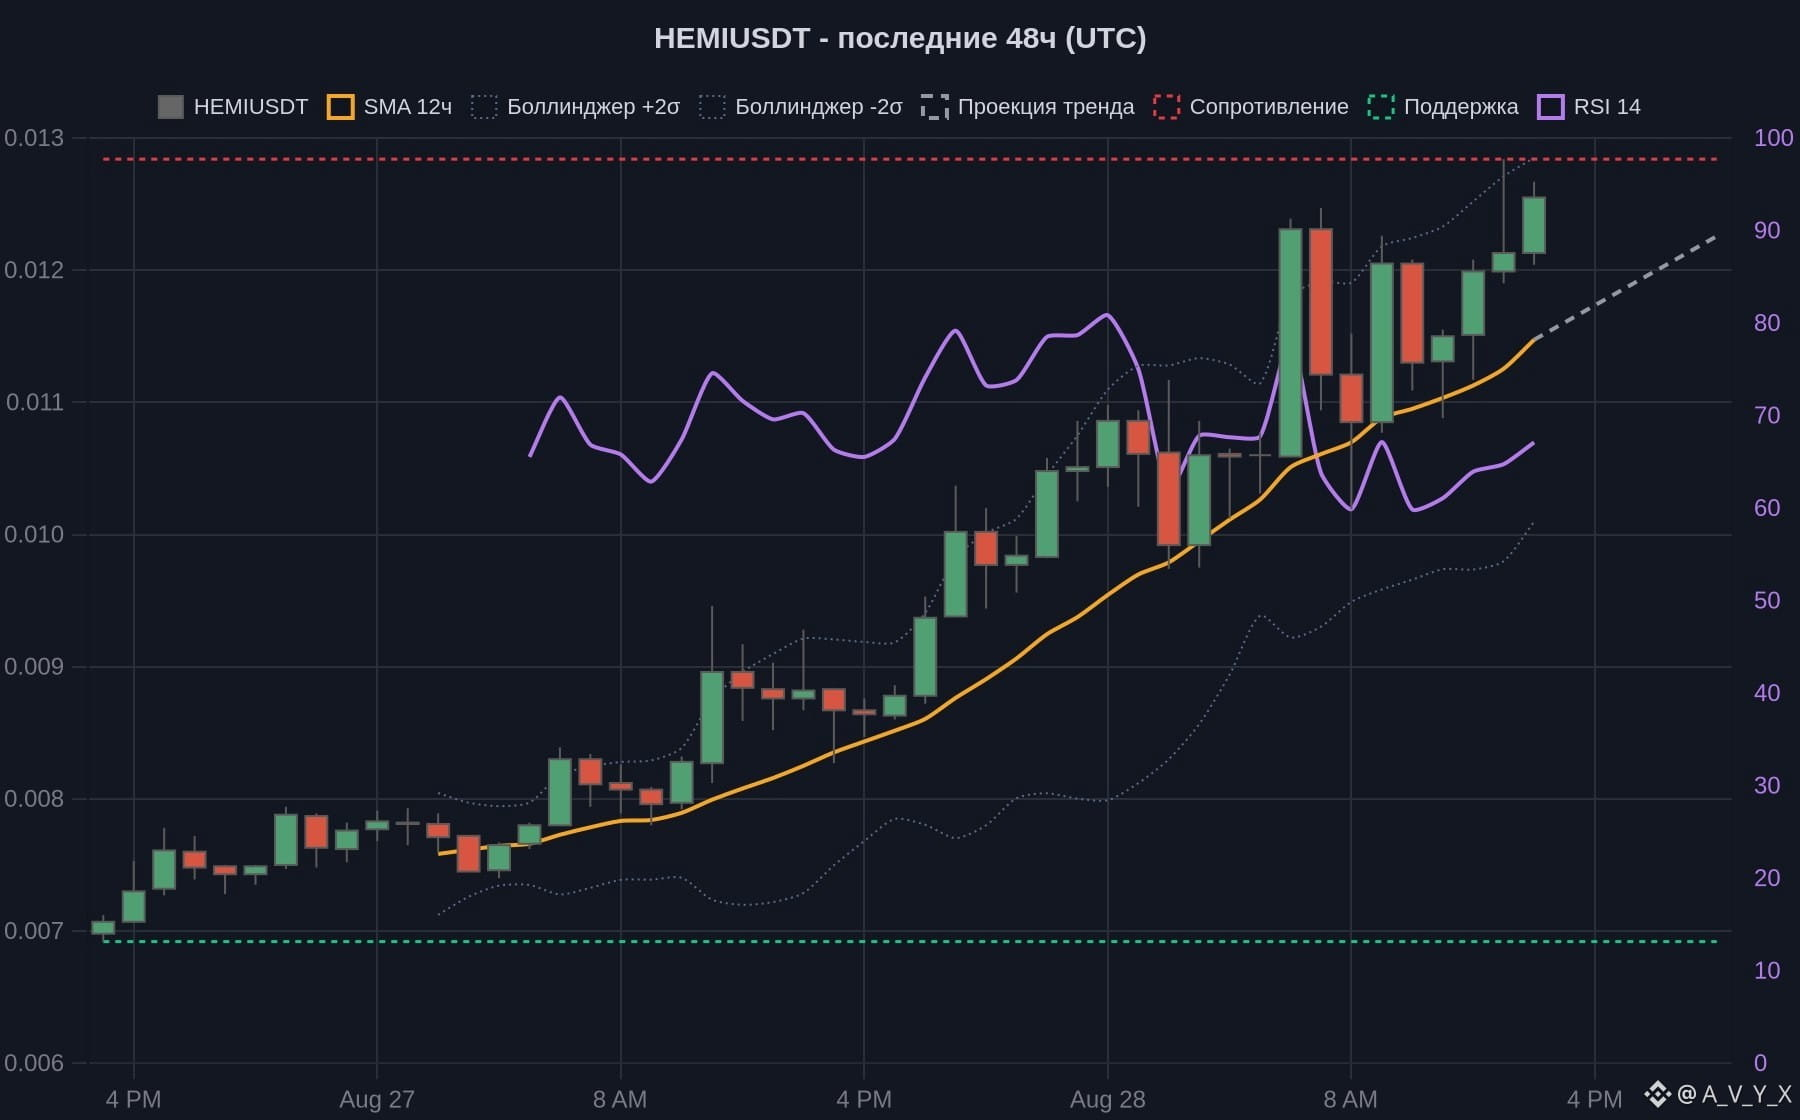Click the dotted Боллинджер +2σ legend icon

click(484, 107)
